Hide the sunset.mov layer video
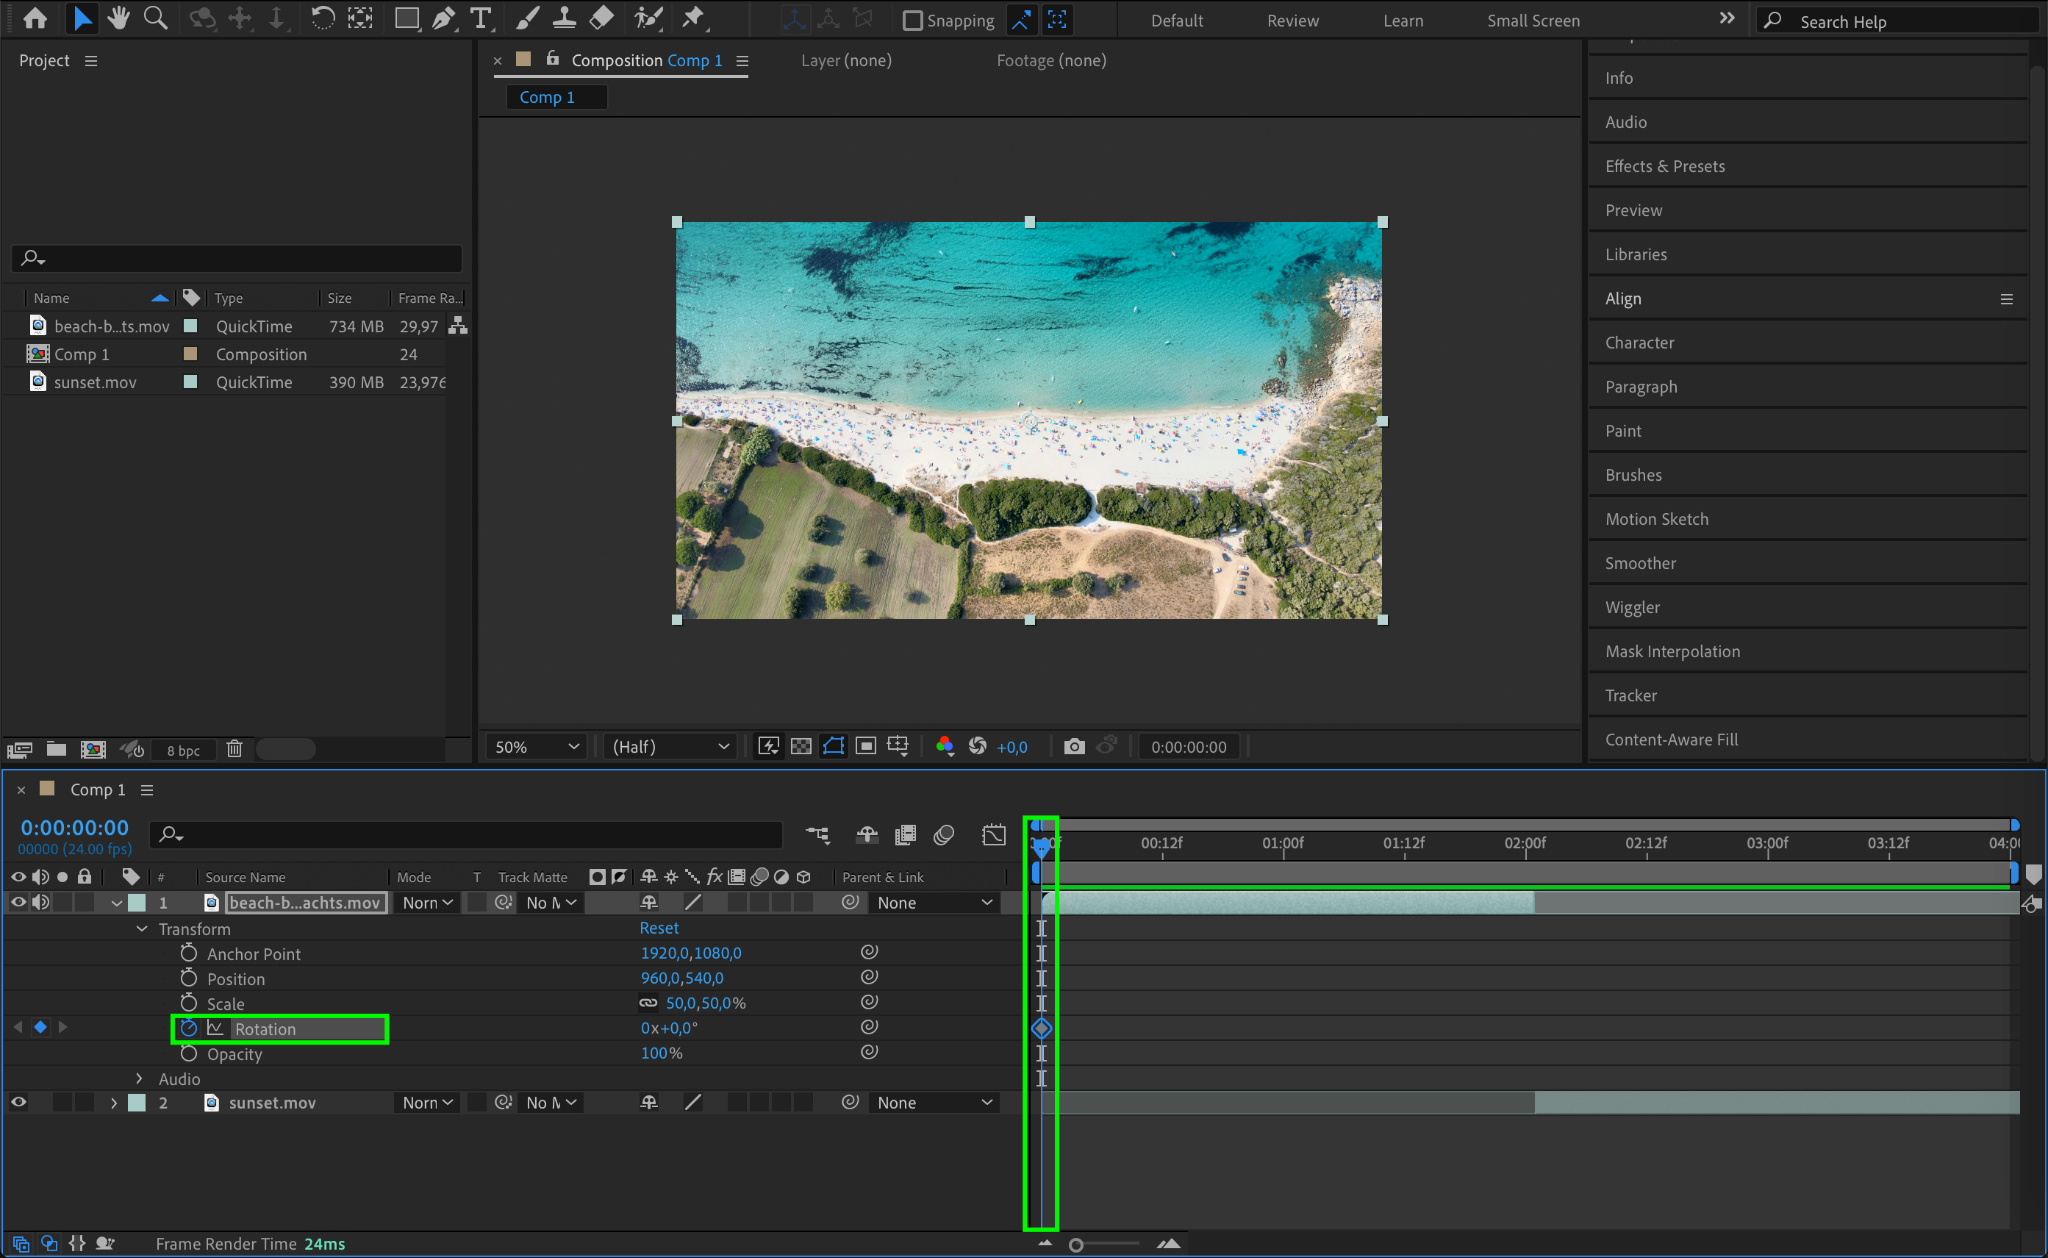Screen dimensions: 2048x1258 18,1102
